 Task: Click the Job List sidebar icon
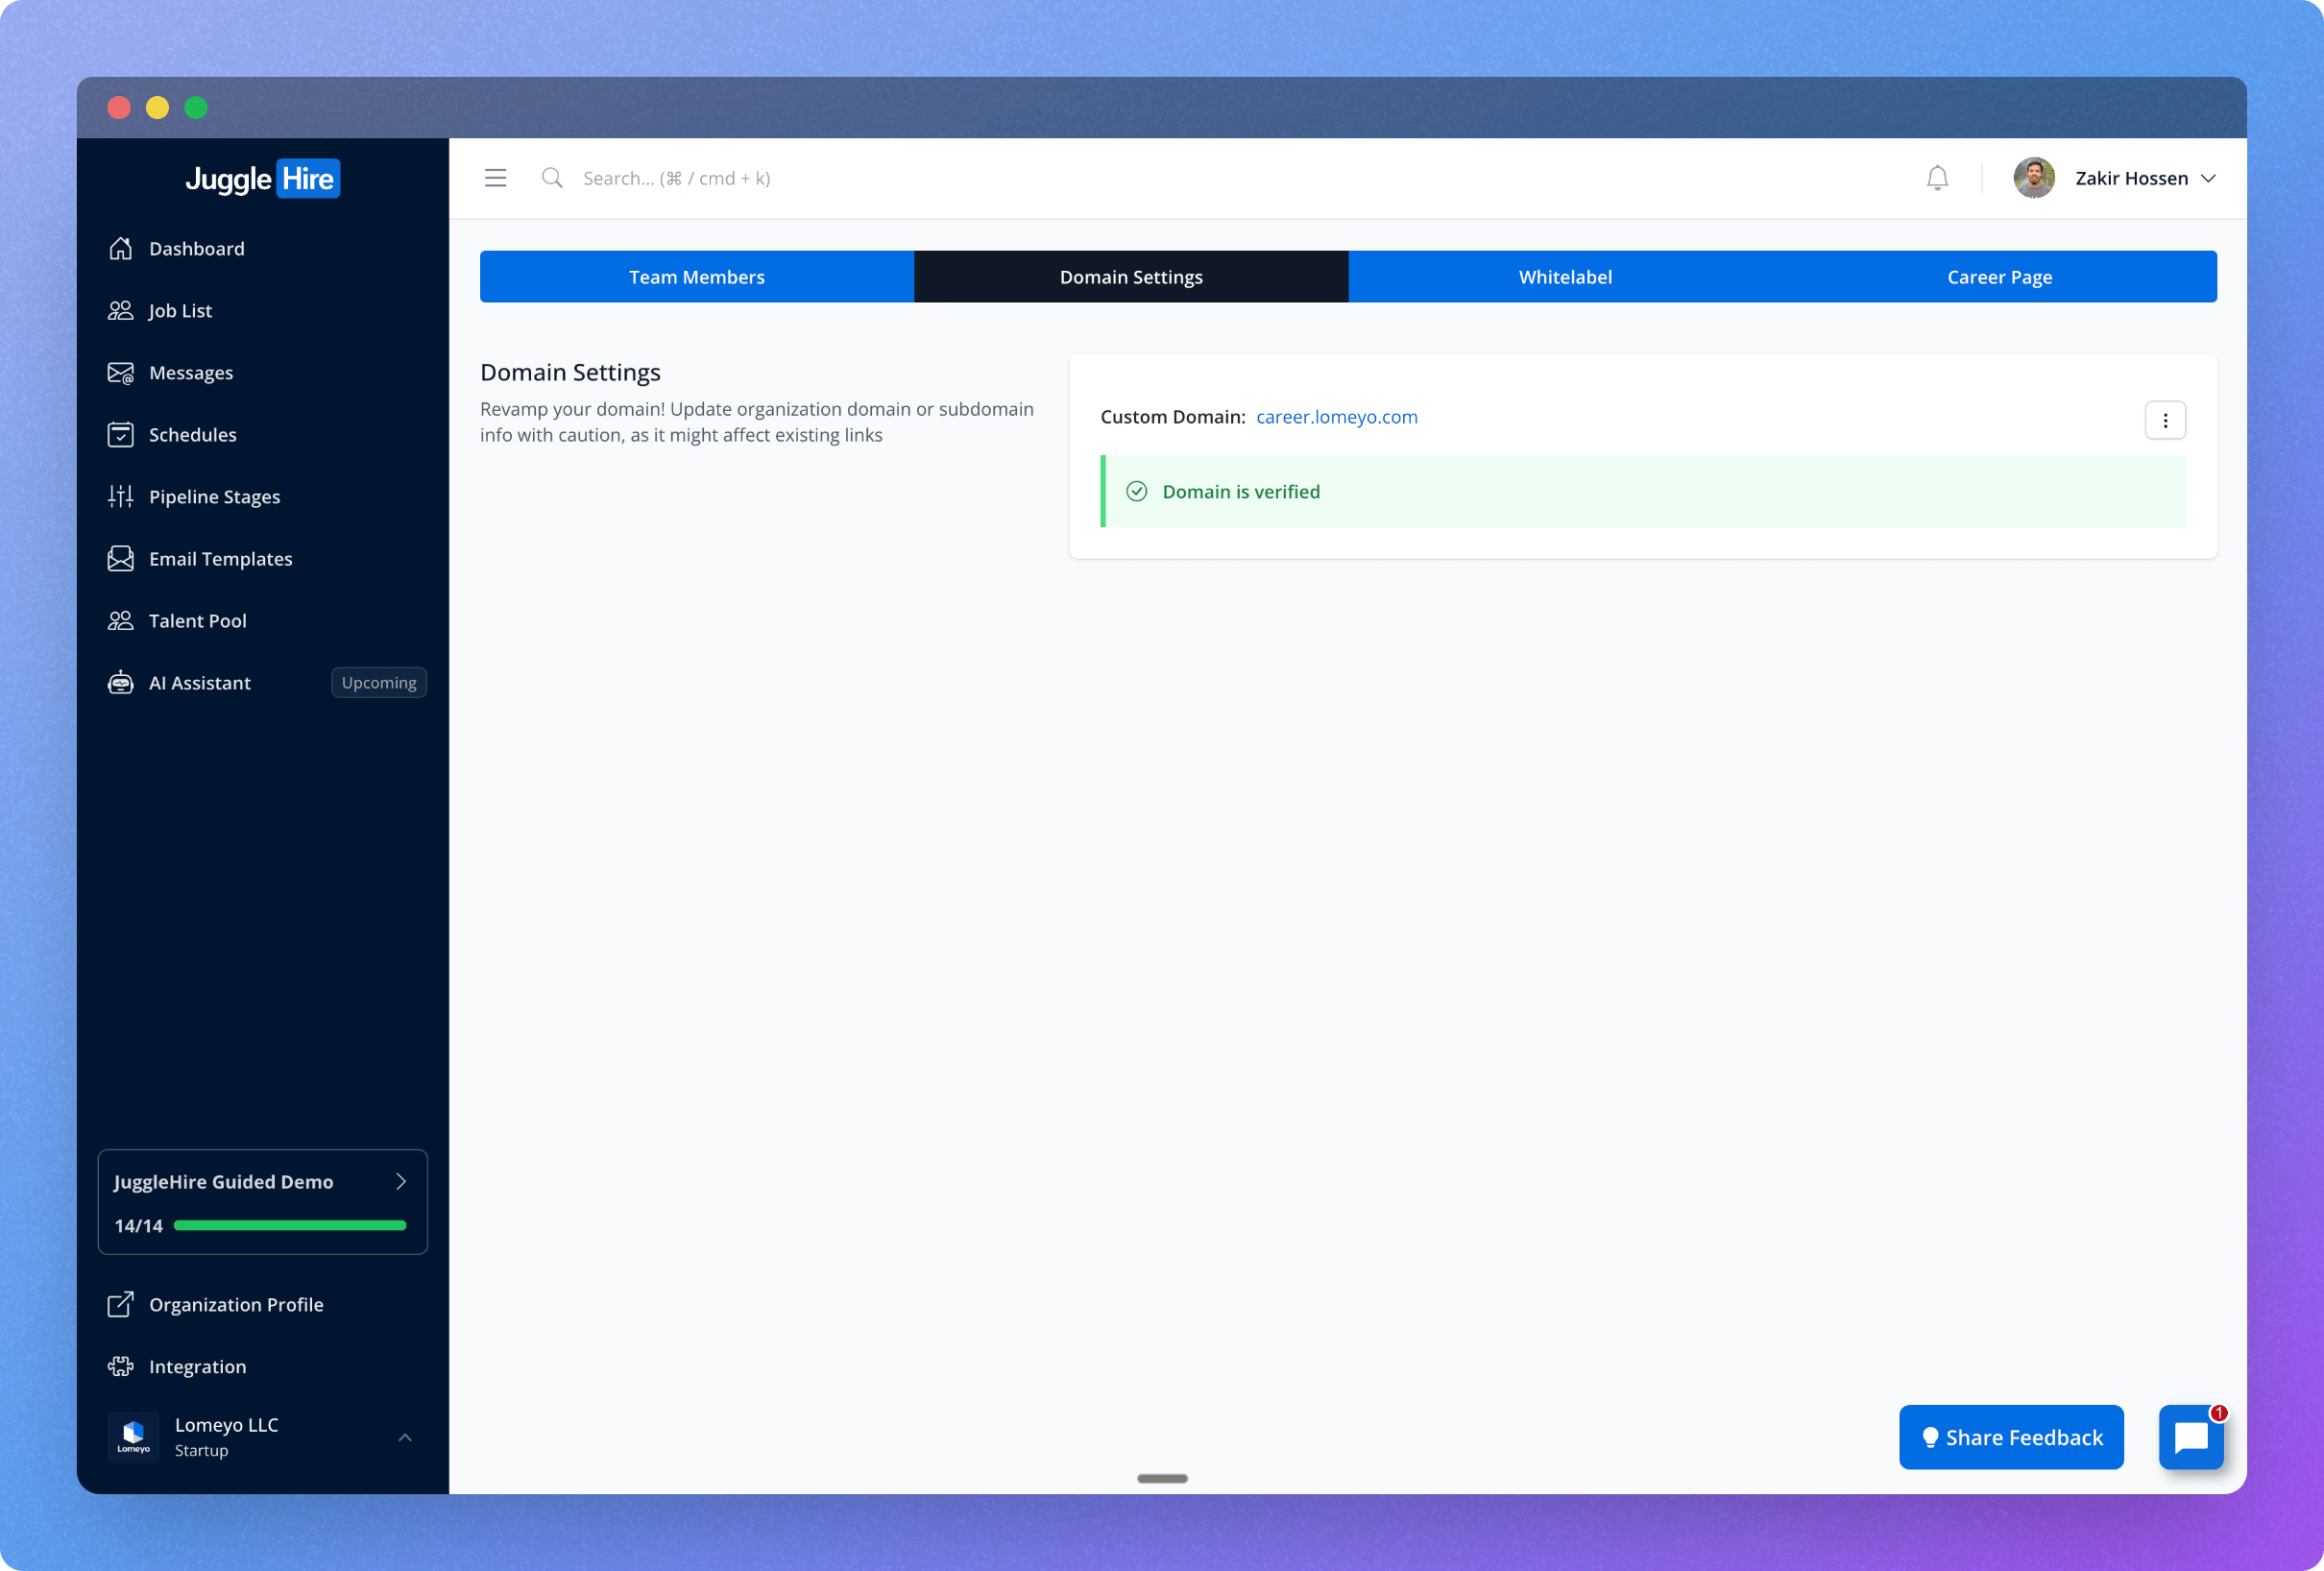click(123, 308)
